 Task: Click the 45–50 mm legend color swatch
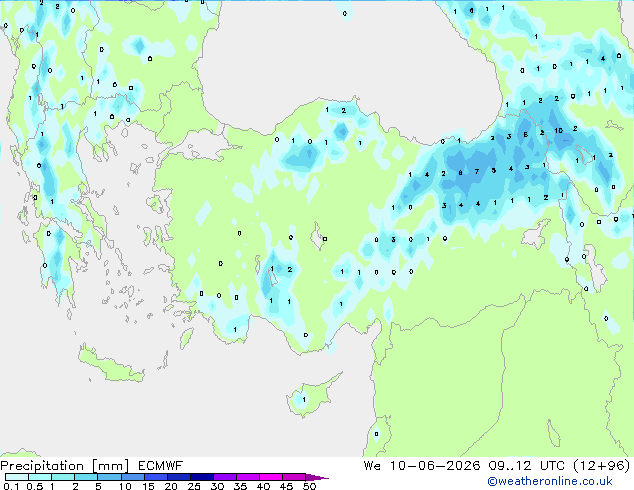[294, 477]
